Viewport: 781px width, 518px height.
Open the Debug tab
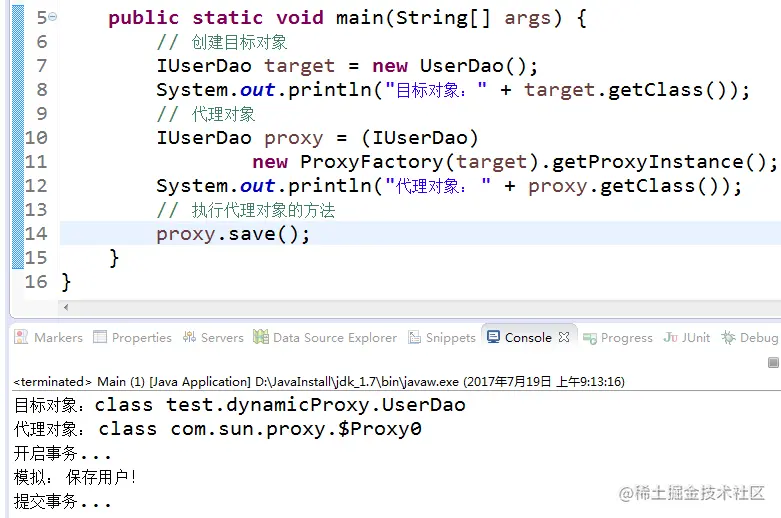coord(750,337)
